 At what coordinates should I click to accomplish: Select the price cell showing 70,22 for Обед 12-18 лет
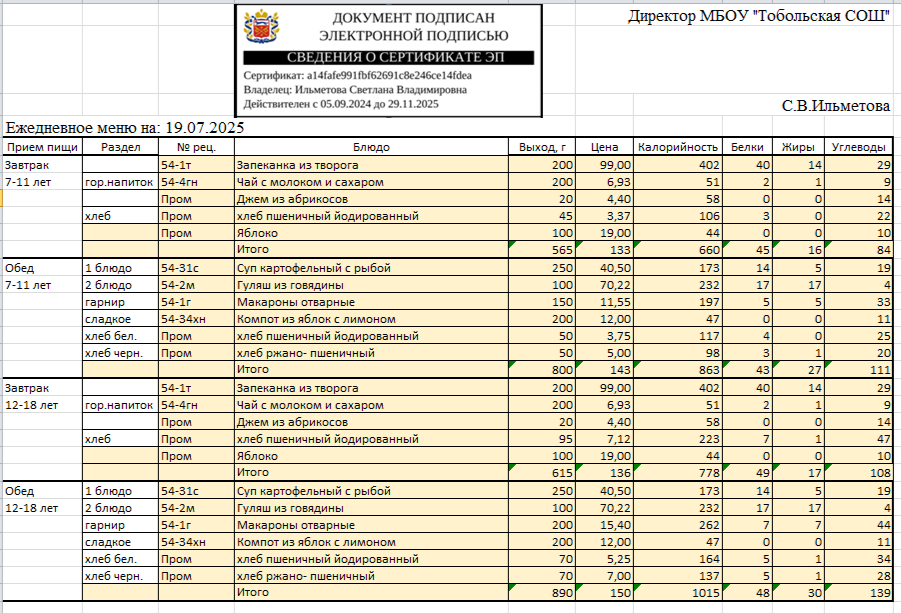click(x=604, y=508)
